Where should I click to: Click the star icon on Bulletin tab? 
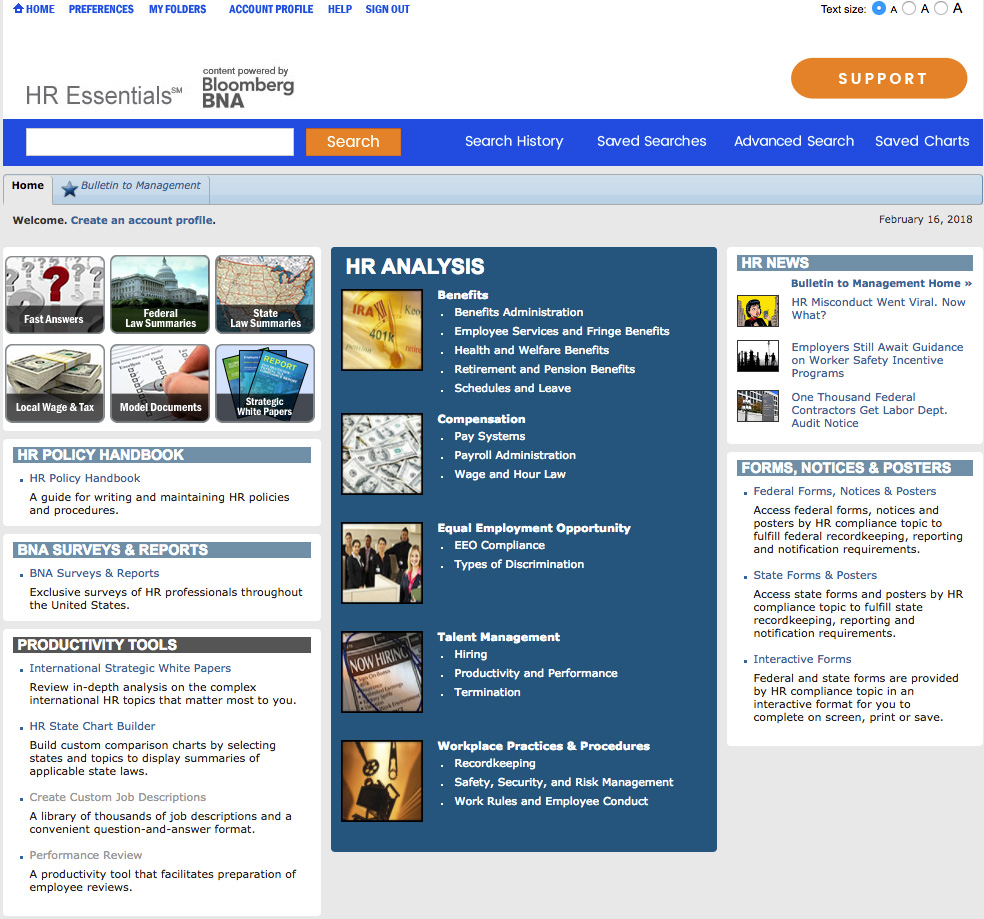[x=70, y=188]
